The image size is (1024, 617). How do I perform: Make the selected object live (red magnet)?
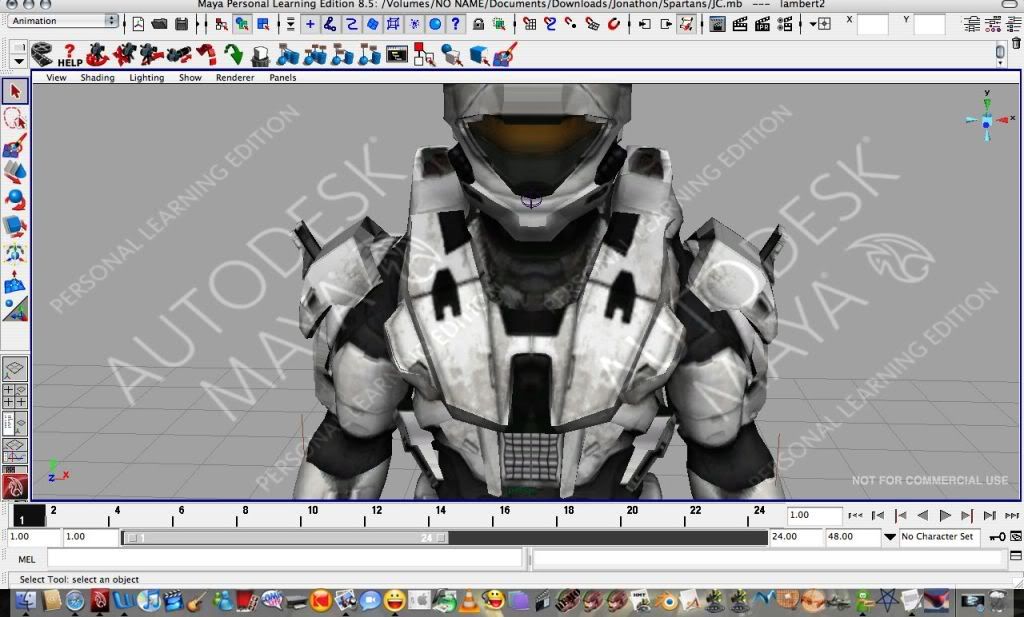pos(613,24)
